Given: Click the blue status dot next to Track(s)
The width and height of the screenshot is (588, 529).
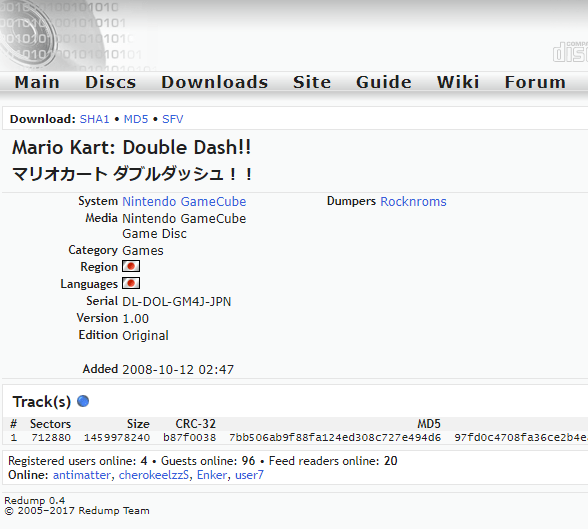Looking at the screenshot, I should 83,401.
